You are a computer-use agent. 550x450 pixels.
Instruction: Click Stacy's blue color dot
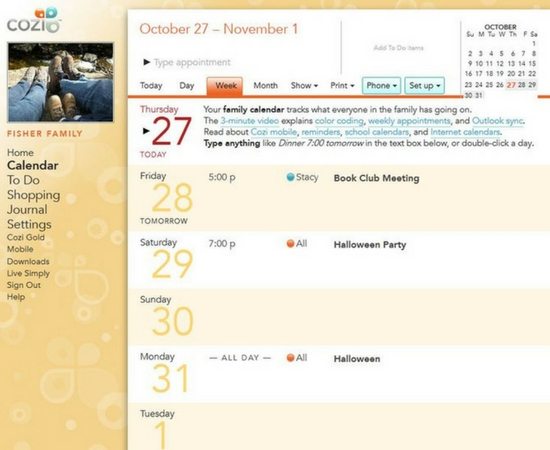point(290,177)
